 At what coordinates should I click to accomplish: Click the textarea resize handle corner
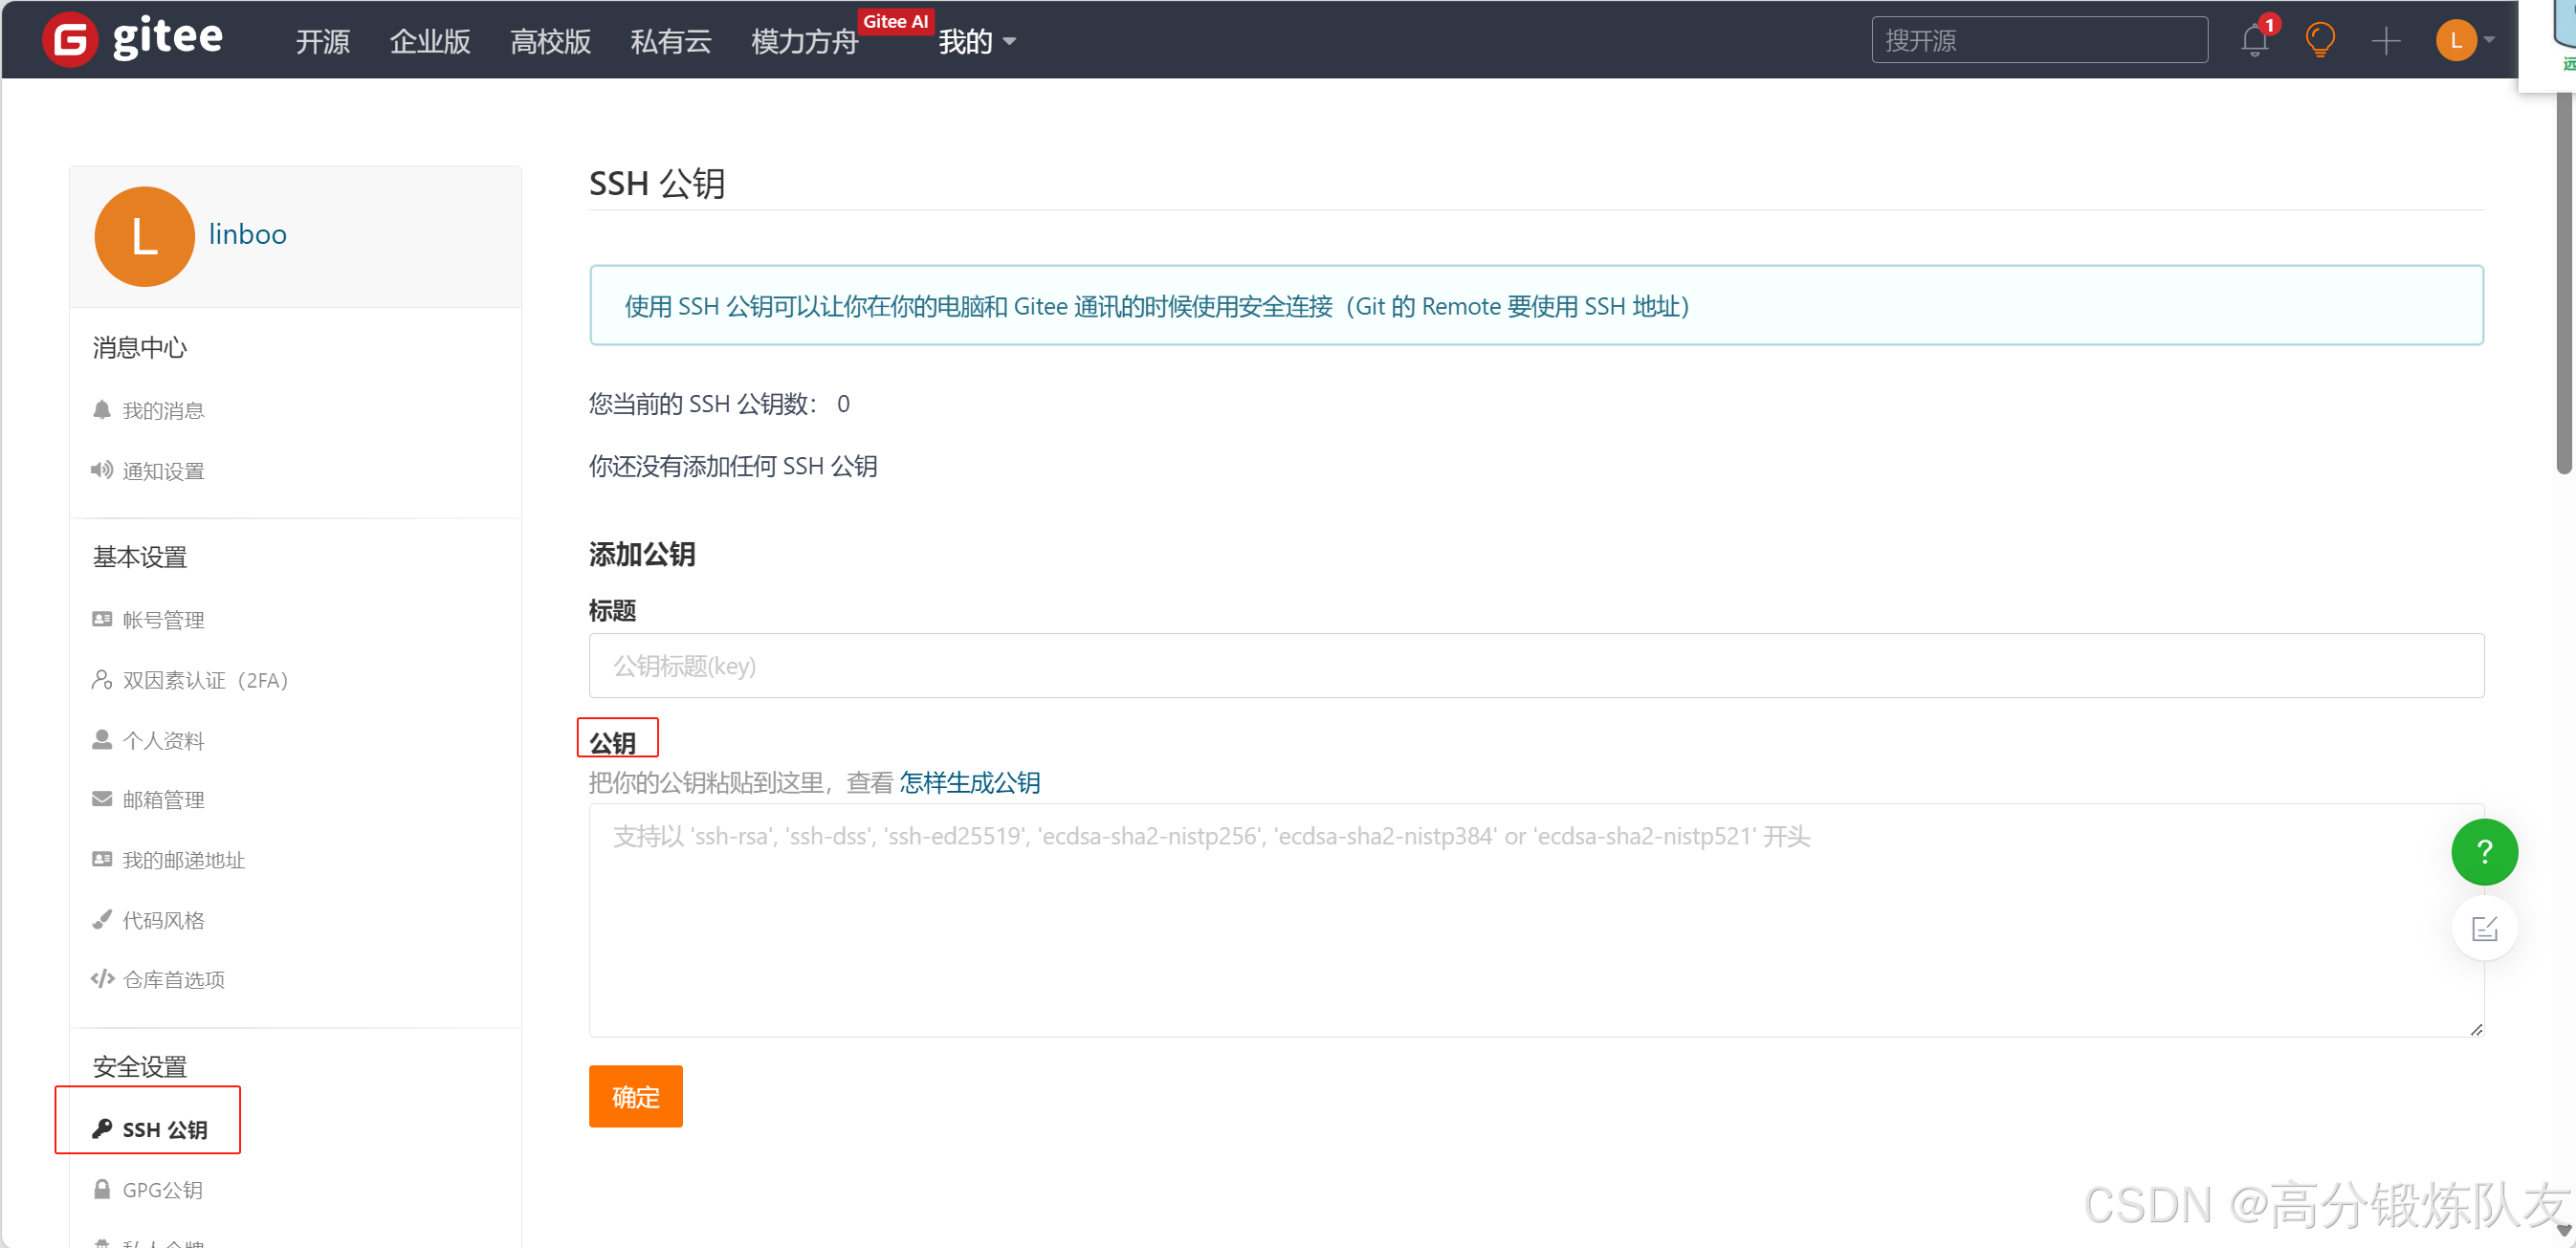tap(2476, 1029)
